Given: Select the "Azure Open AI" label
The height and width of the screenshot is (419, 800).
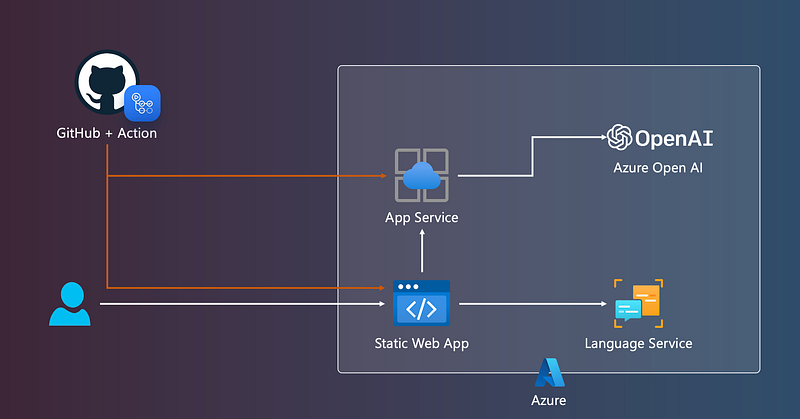Looking at the screenshot, I should (x=658, y=168).
